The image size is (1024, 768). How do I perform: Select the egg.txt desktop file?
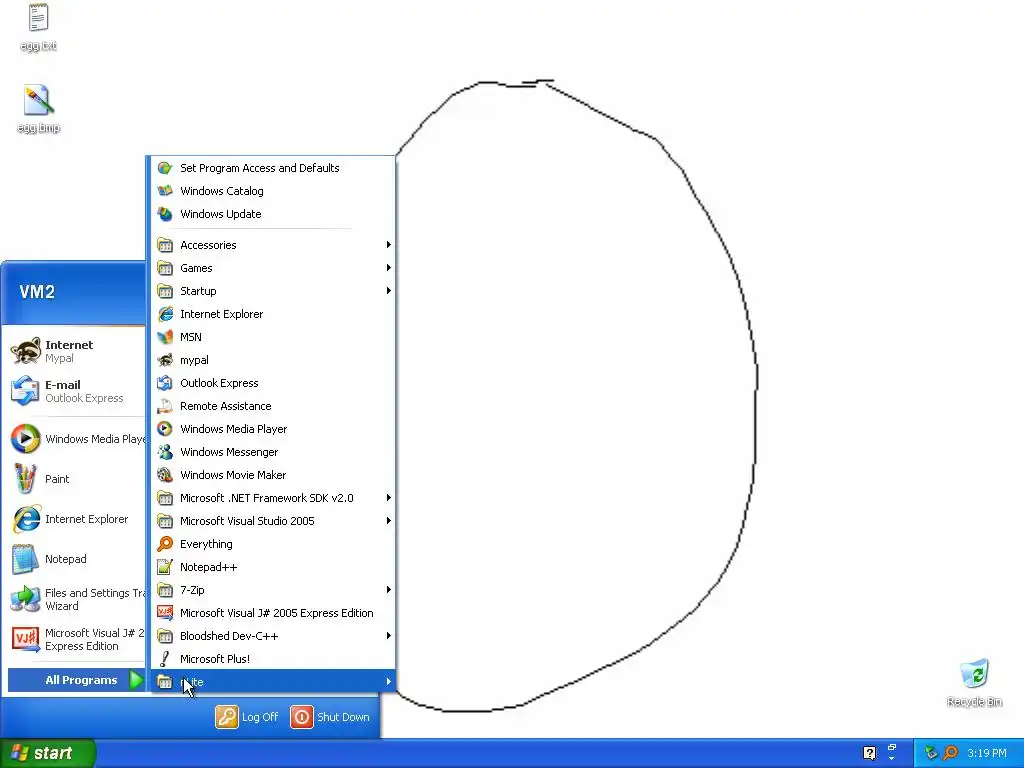tap(38, 27)
